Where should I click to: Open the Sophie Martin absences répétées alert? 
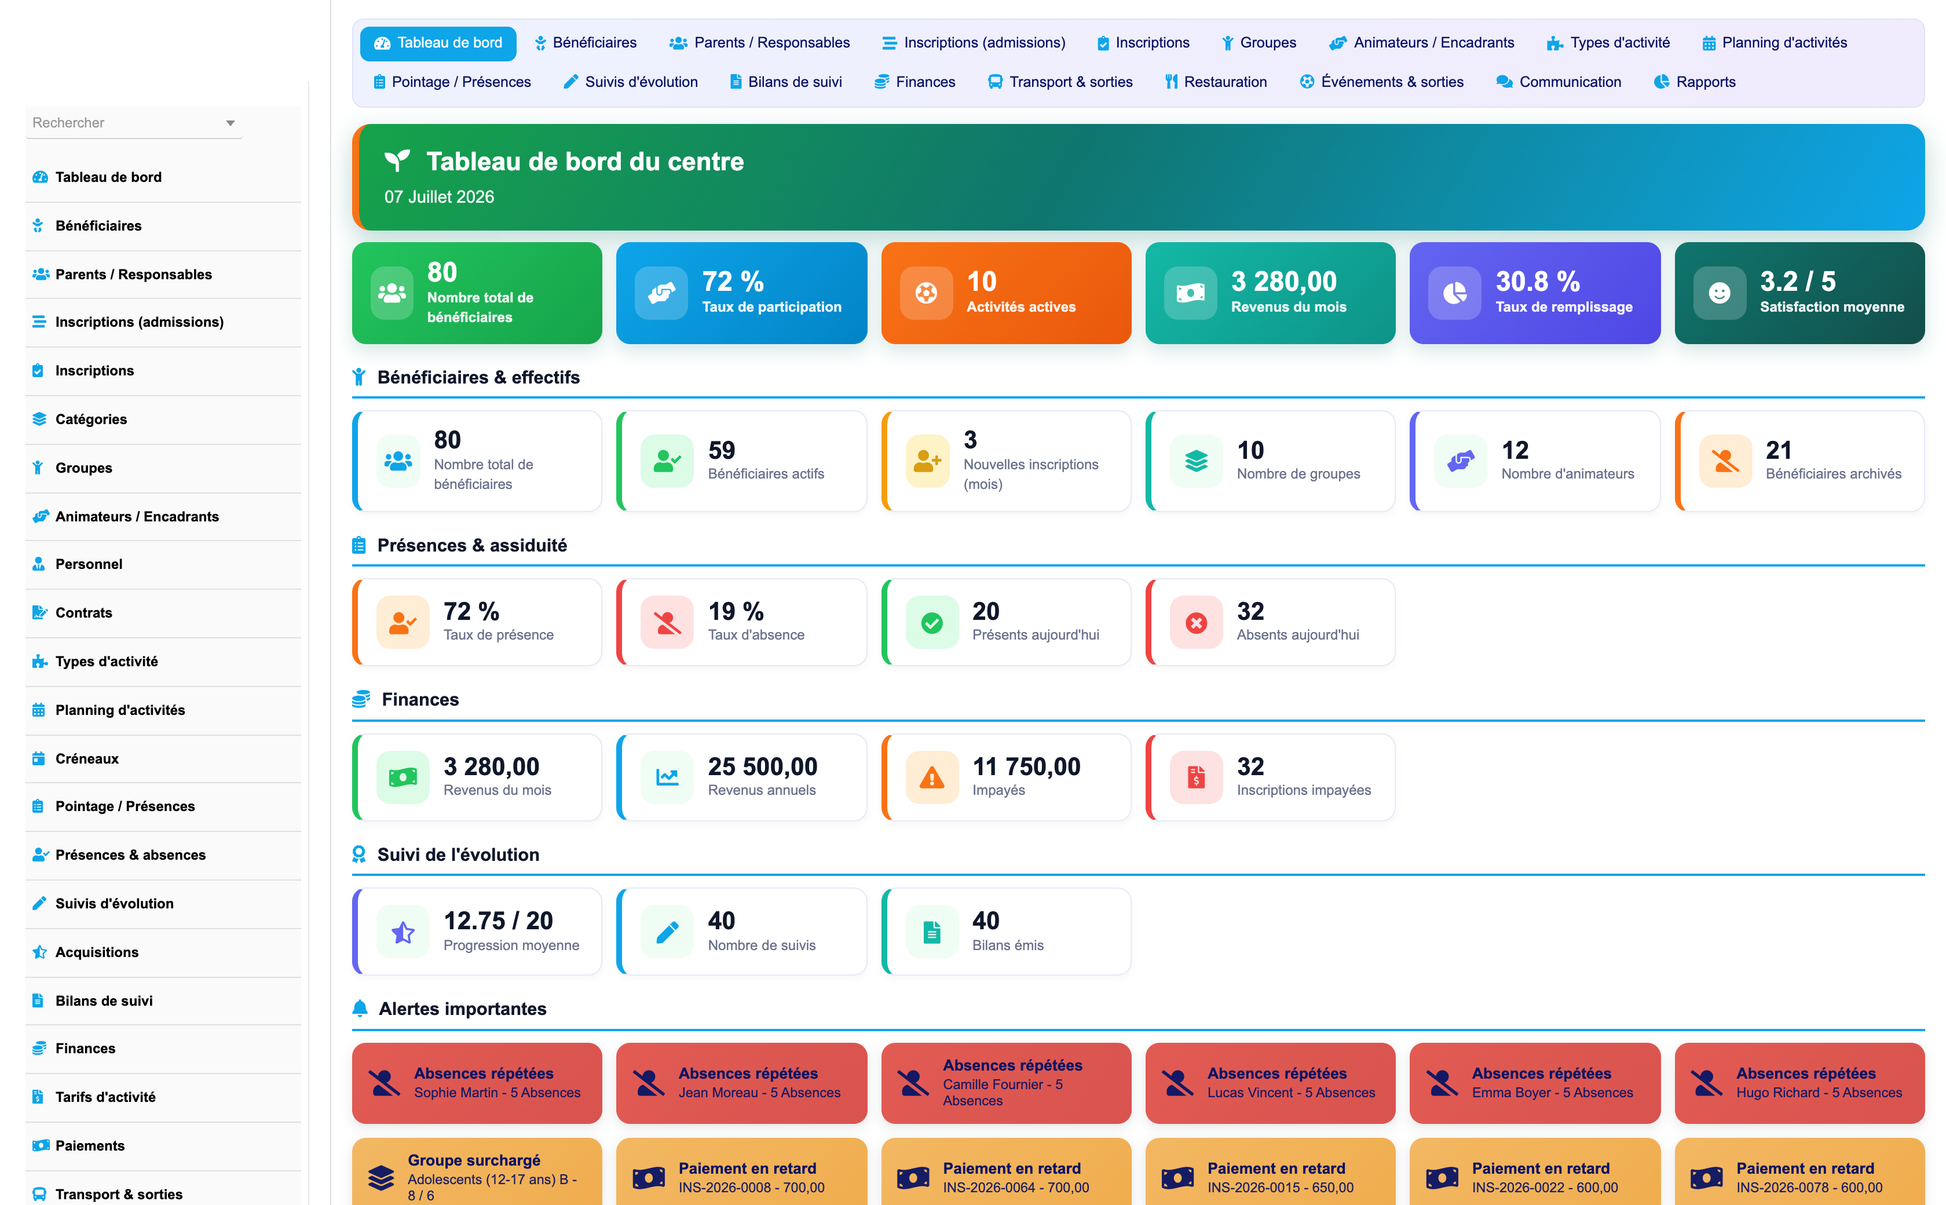pyautogui.click(x=477, y=1083)
